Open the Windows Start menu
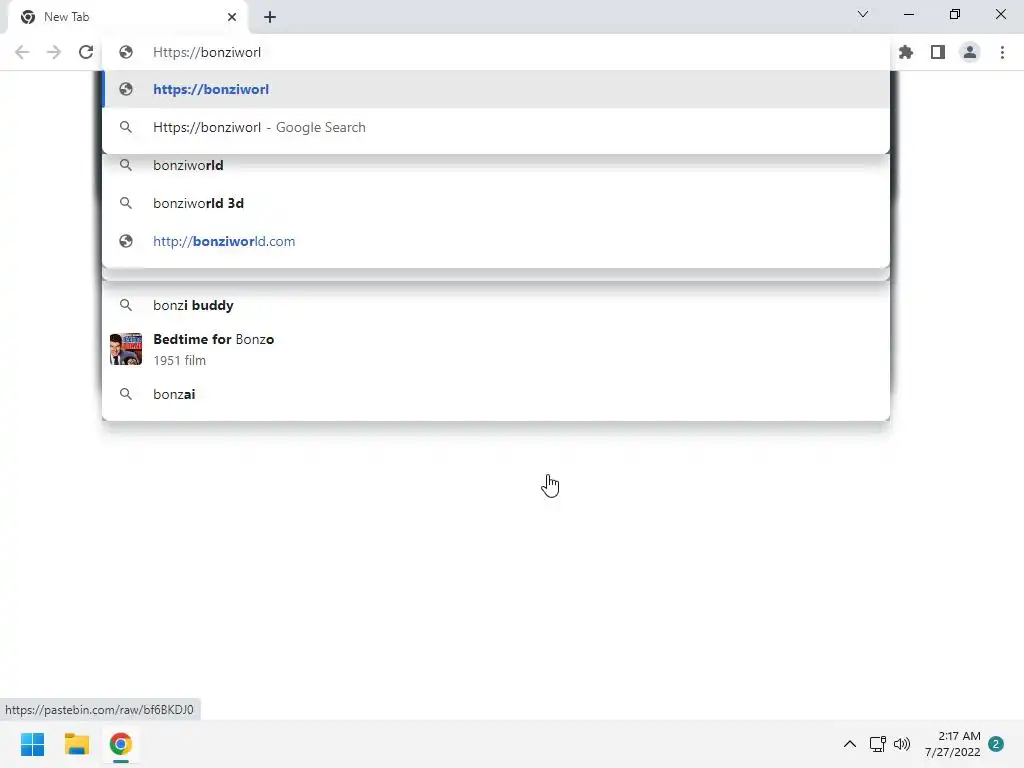The height and width of the screenshot is (768, 1024). point(32,744)
